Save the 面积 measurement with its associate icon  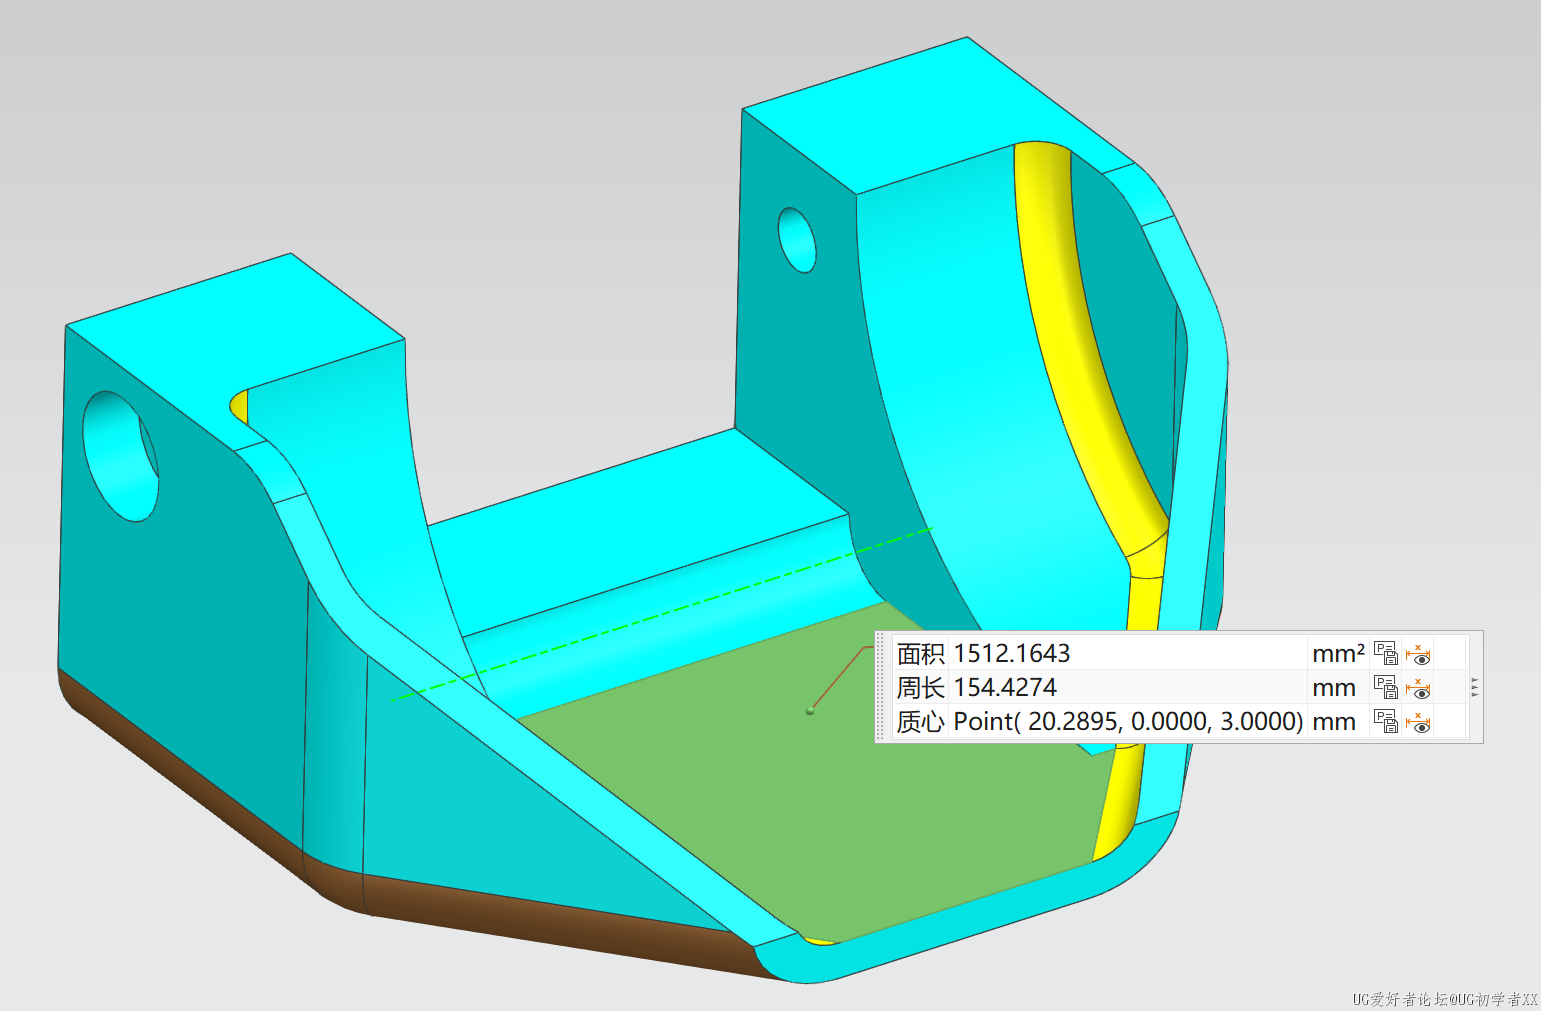click(x=1385, y=653)
